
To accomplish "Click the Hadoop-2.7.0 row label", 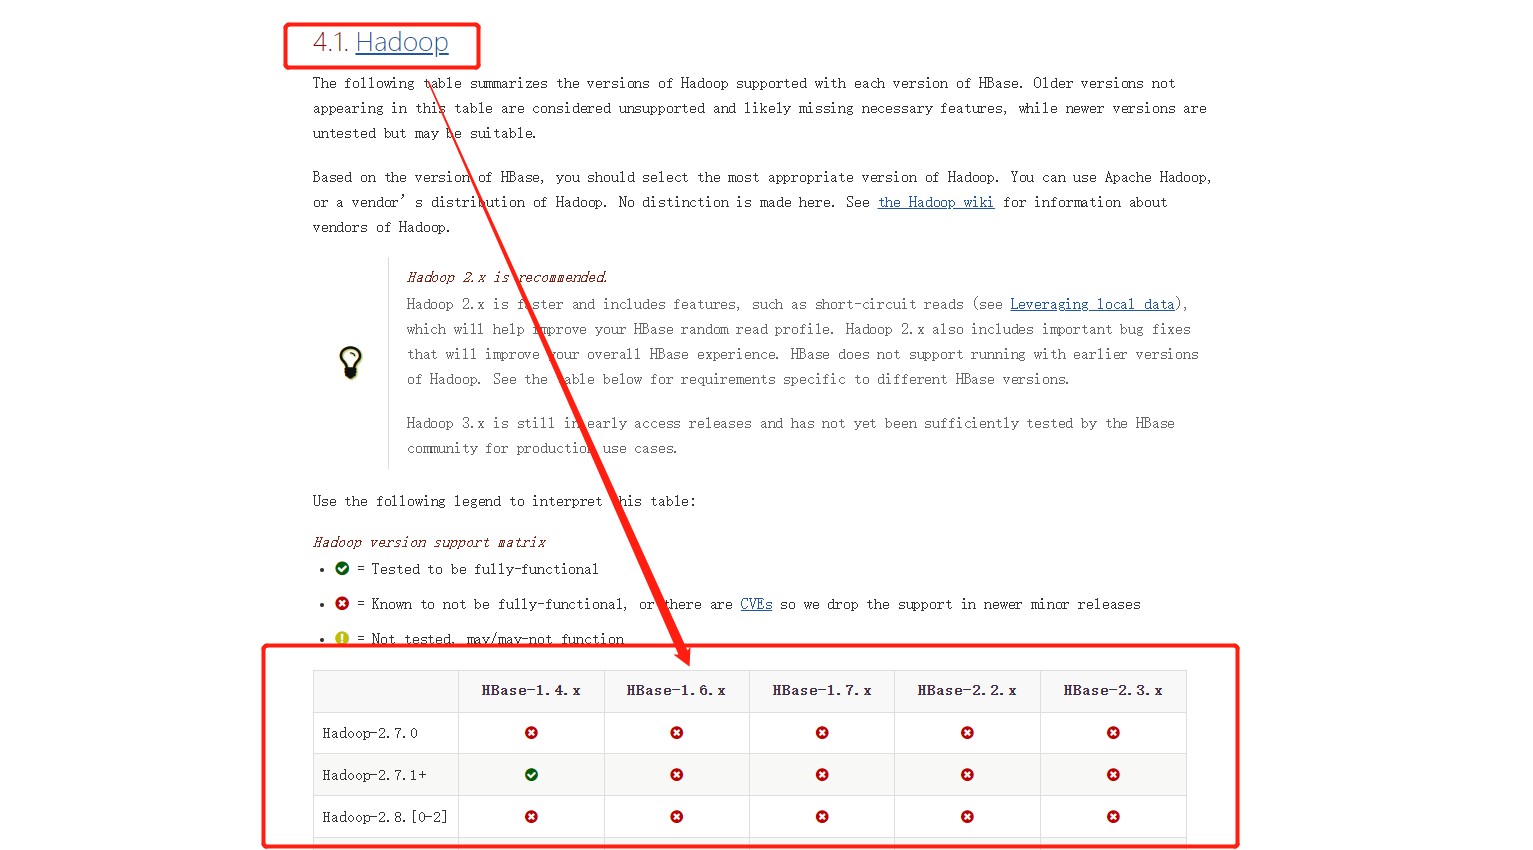I will [x=370, y=733].
